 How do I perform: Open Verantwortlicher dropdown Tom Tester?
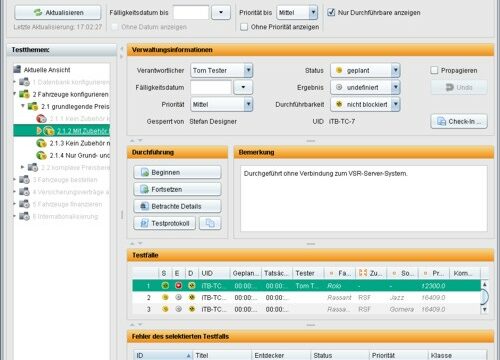(248, 70)
